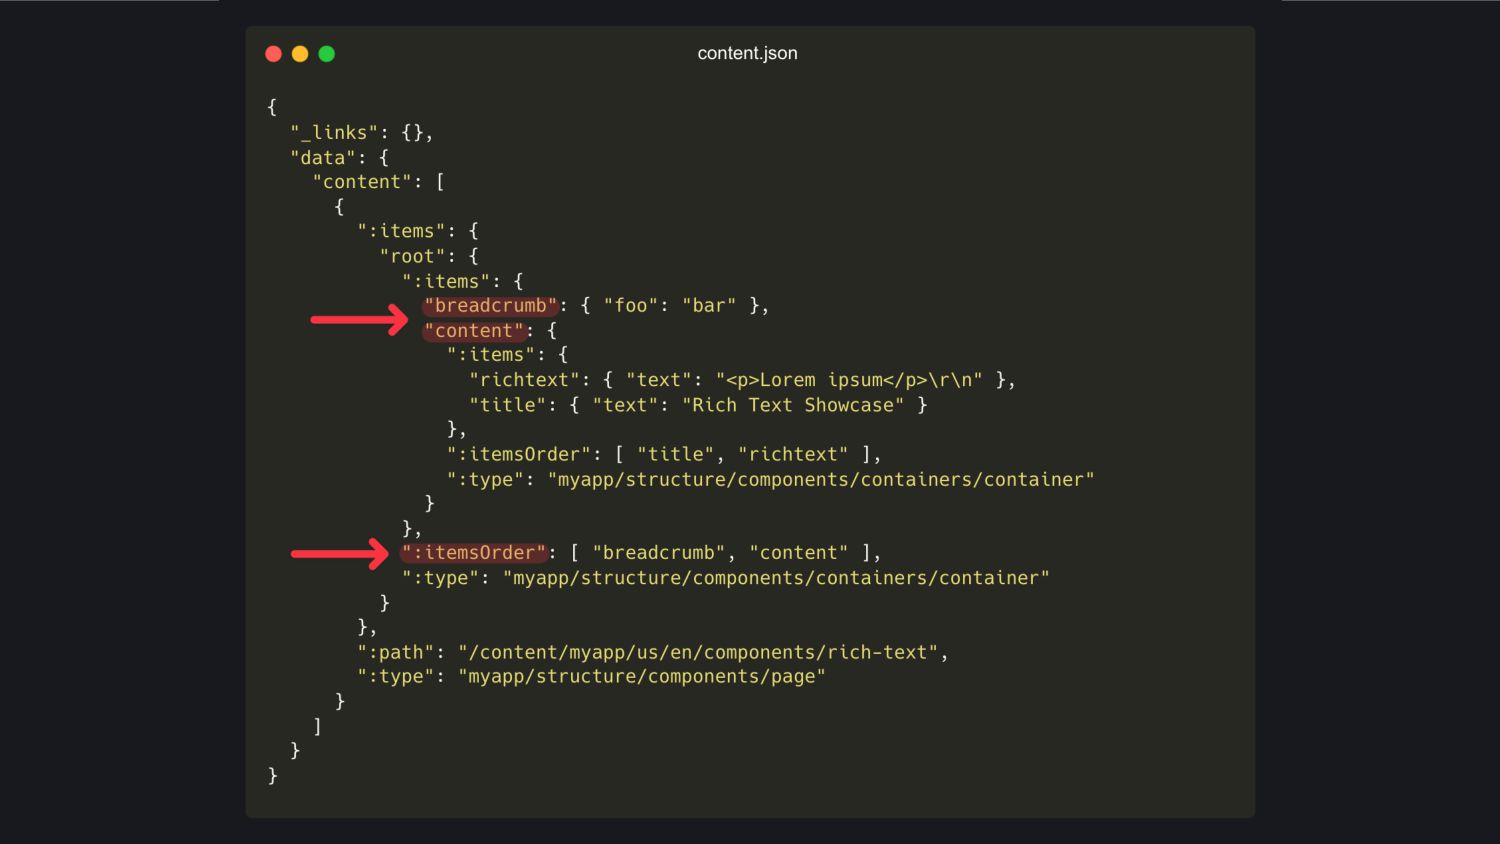Image resolution: width=1500 pixels, height=844 pixels.
Task: Click the green maximize window button
Action: (x=326, y=54)
